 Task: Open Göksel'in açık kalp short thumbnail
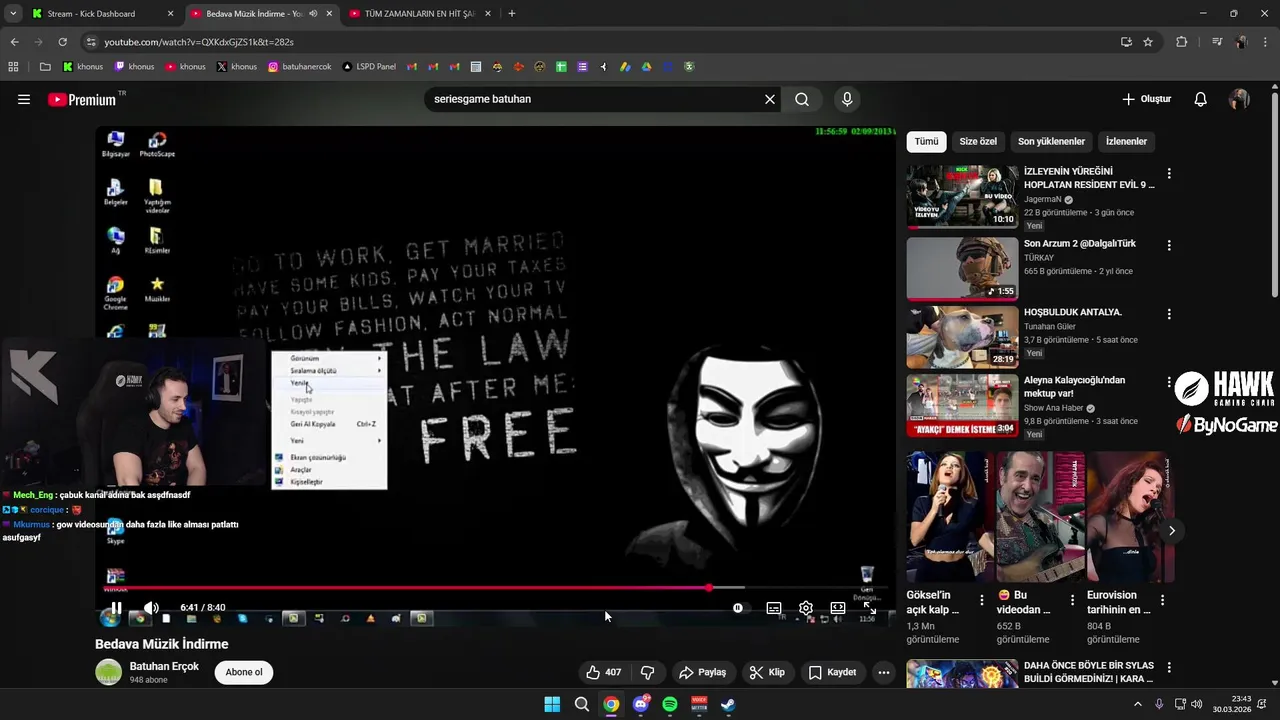(950, 516)
